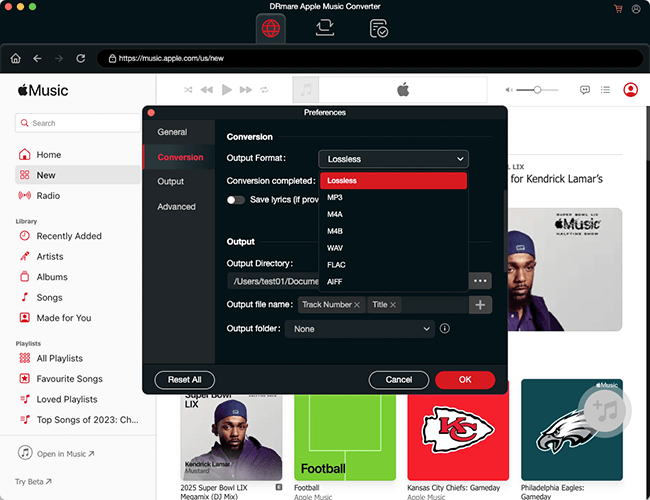Skip to next track
The image size is (650, 500).
tap(246, 90)
